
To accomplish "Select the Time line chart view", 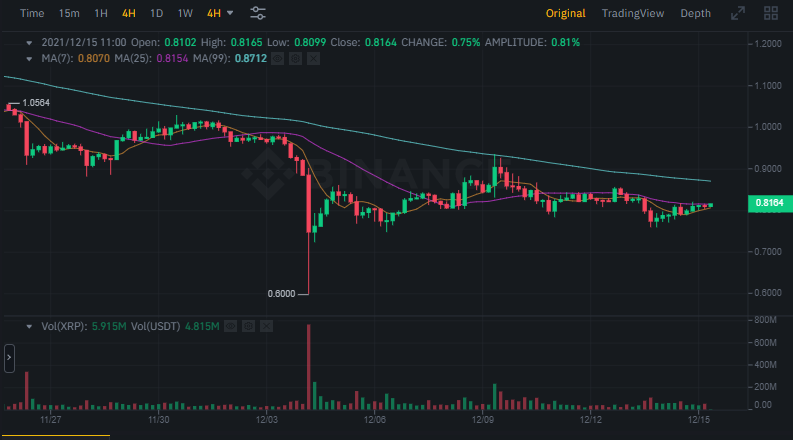I will tap(32, 13).
